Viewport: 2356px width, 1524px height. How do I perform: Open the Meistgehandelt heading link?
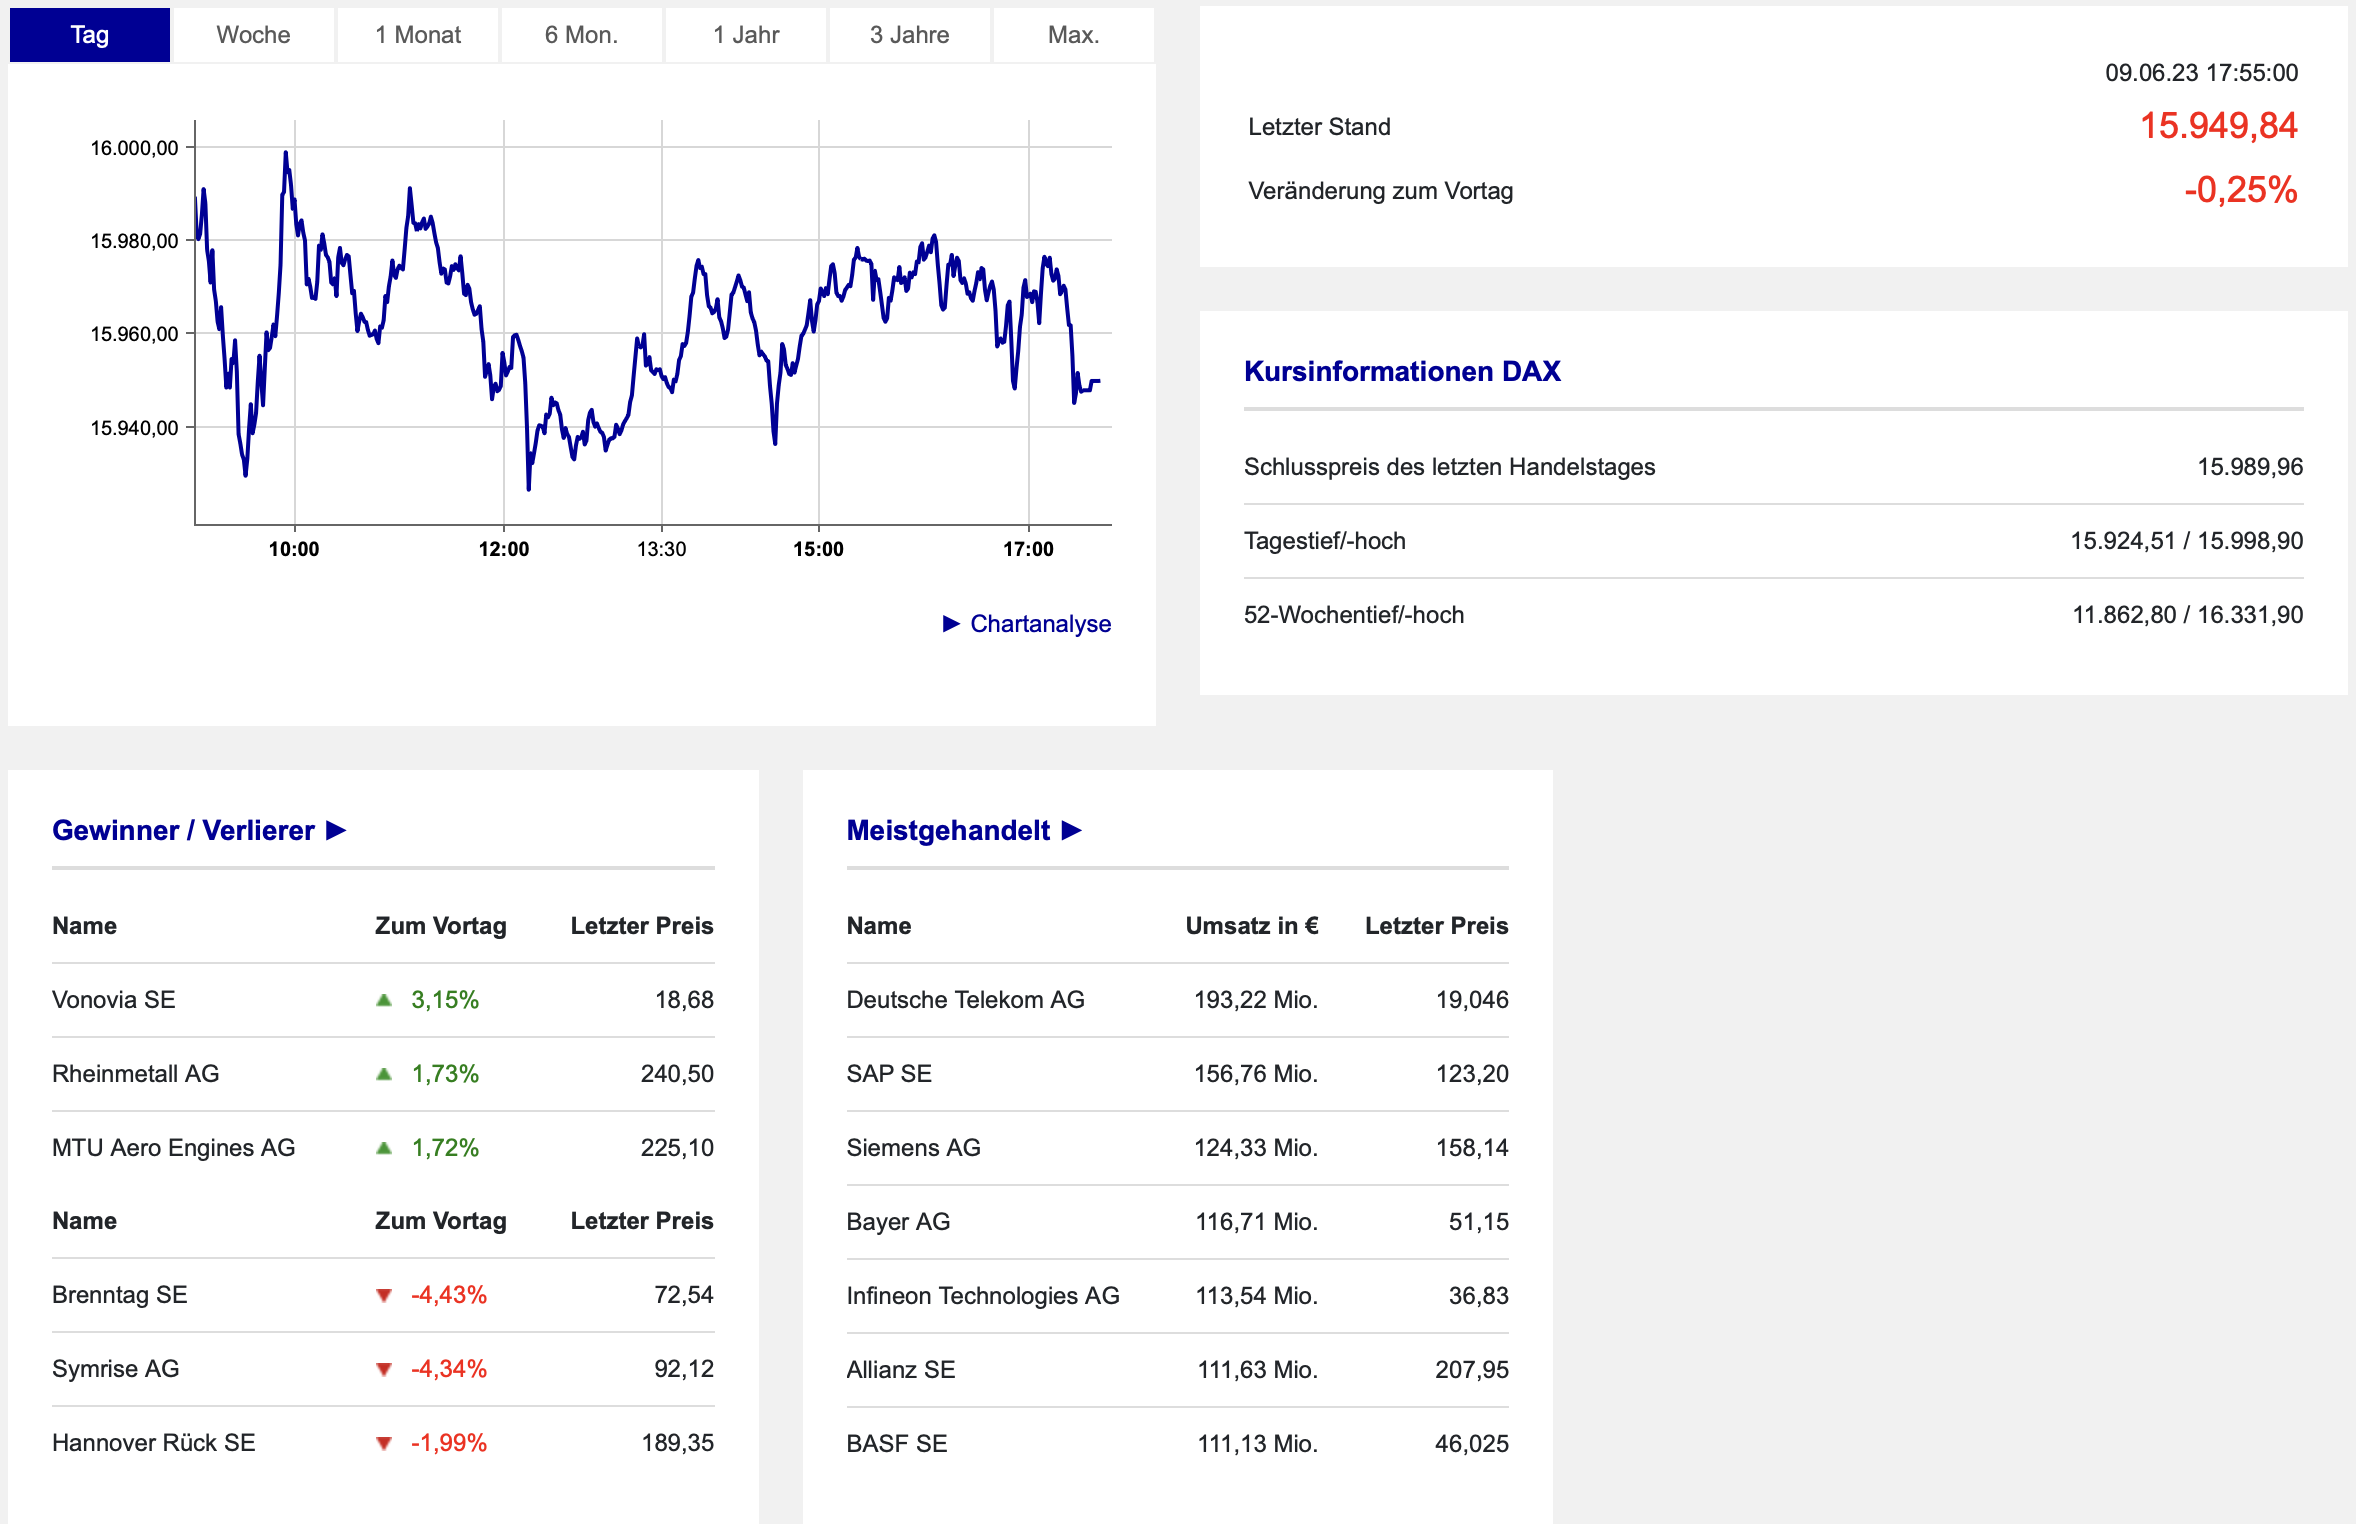pyautogui.click(x=948, y=830)
